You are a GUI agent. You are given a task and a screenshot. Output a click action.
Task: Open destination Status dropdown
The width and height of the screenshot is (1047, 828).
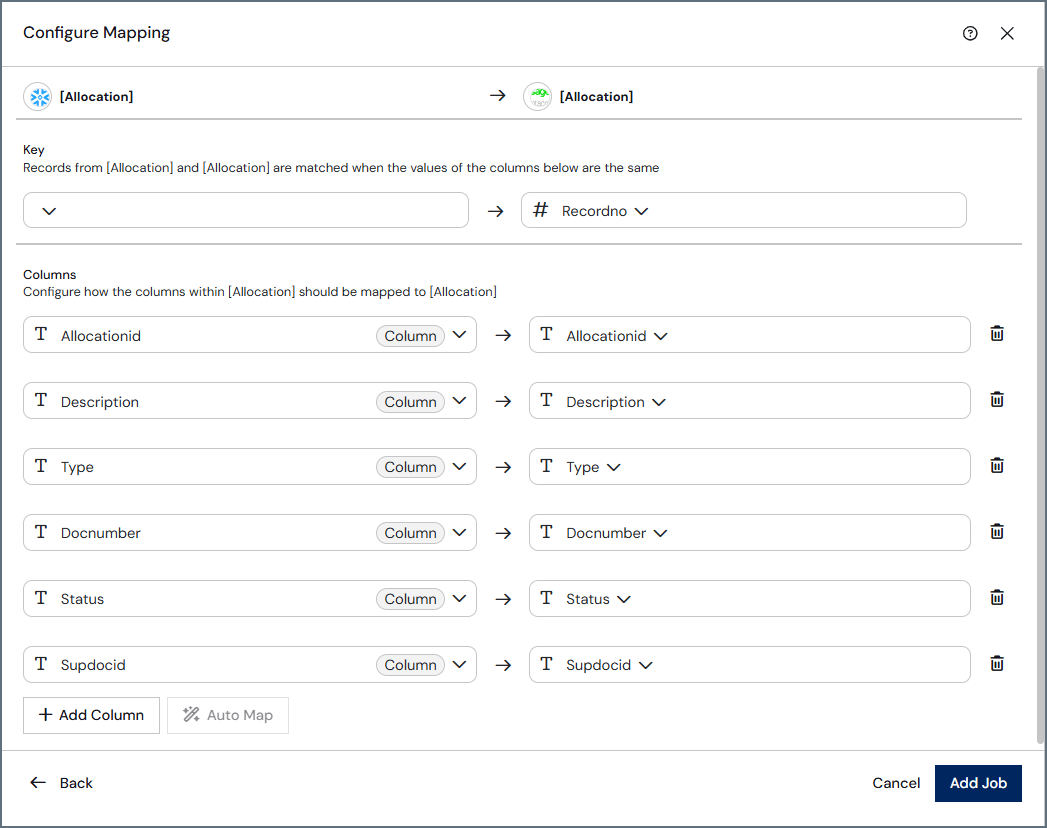(749, 599)
